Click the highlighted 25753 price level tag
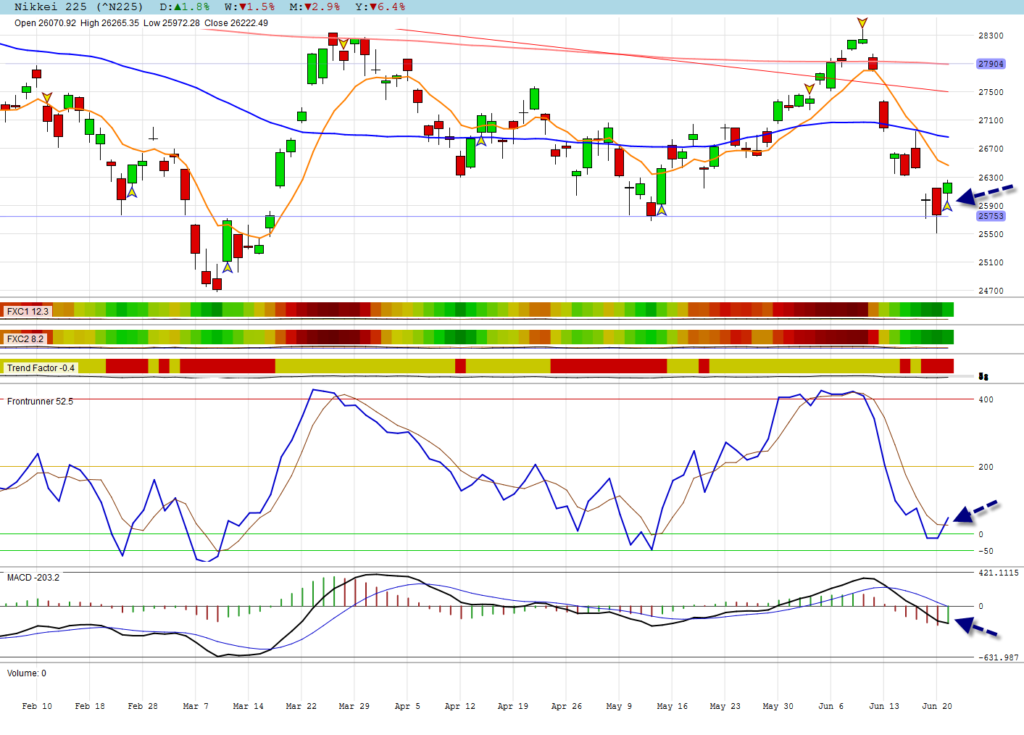 991,216
